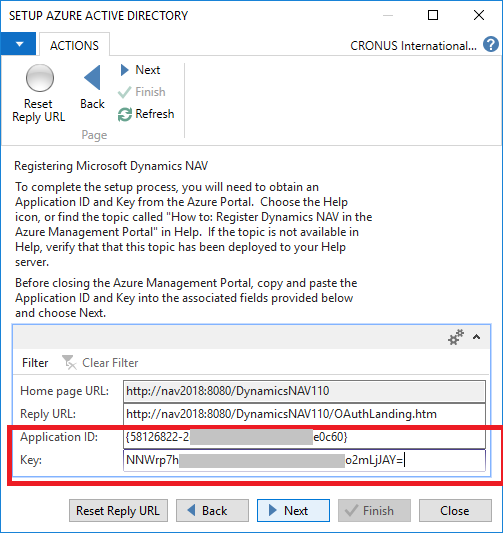Click Next in the ribbon Page group

point(140,70)
